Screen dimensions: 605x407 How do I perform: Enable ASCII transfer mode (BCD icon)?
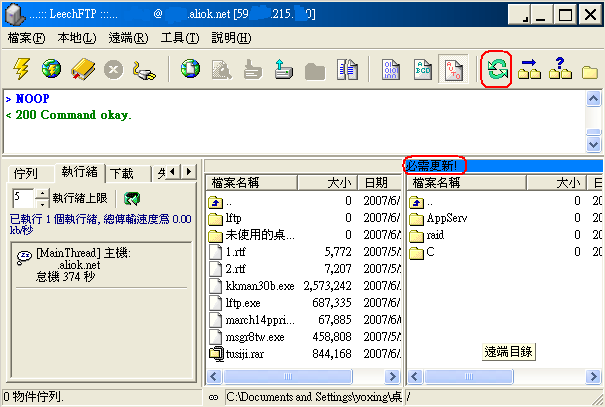tap(421, 69)
